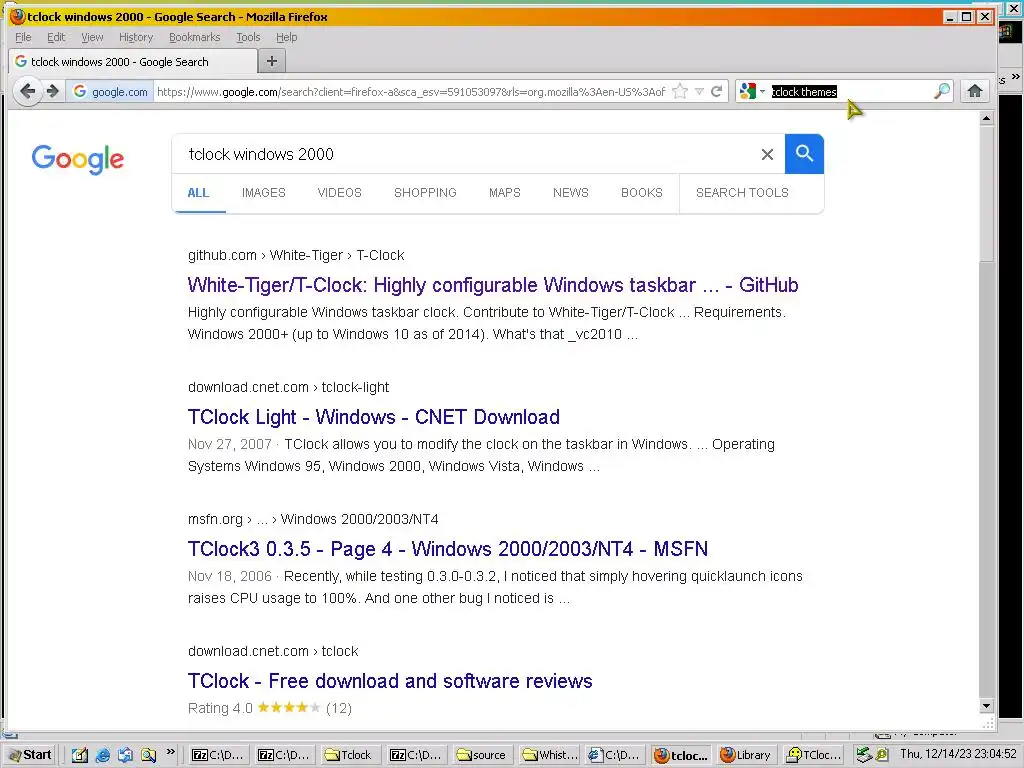Click the magnifier in Firefox search box
This screenshot has height=768, width=1024.
click(941, 91)
